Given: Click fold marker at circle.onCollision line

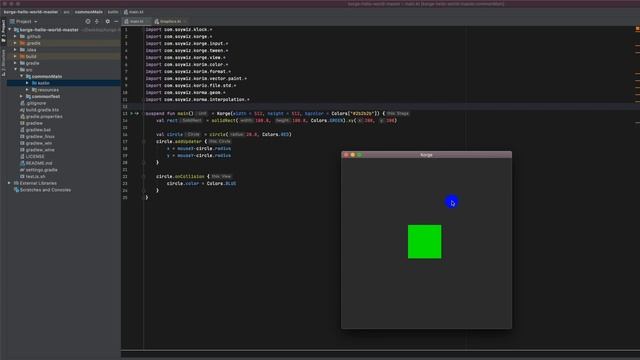Looking at the screenshot, I should pyautogui.click(x=144, y=176).
